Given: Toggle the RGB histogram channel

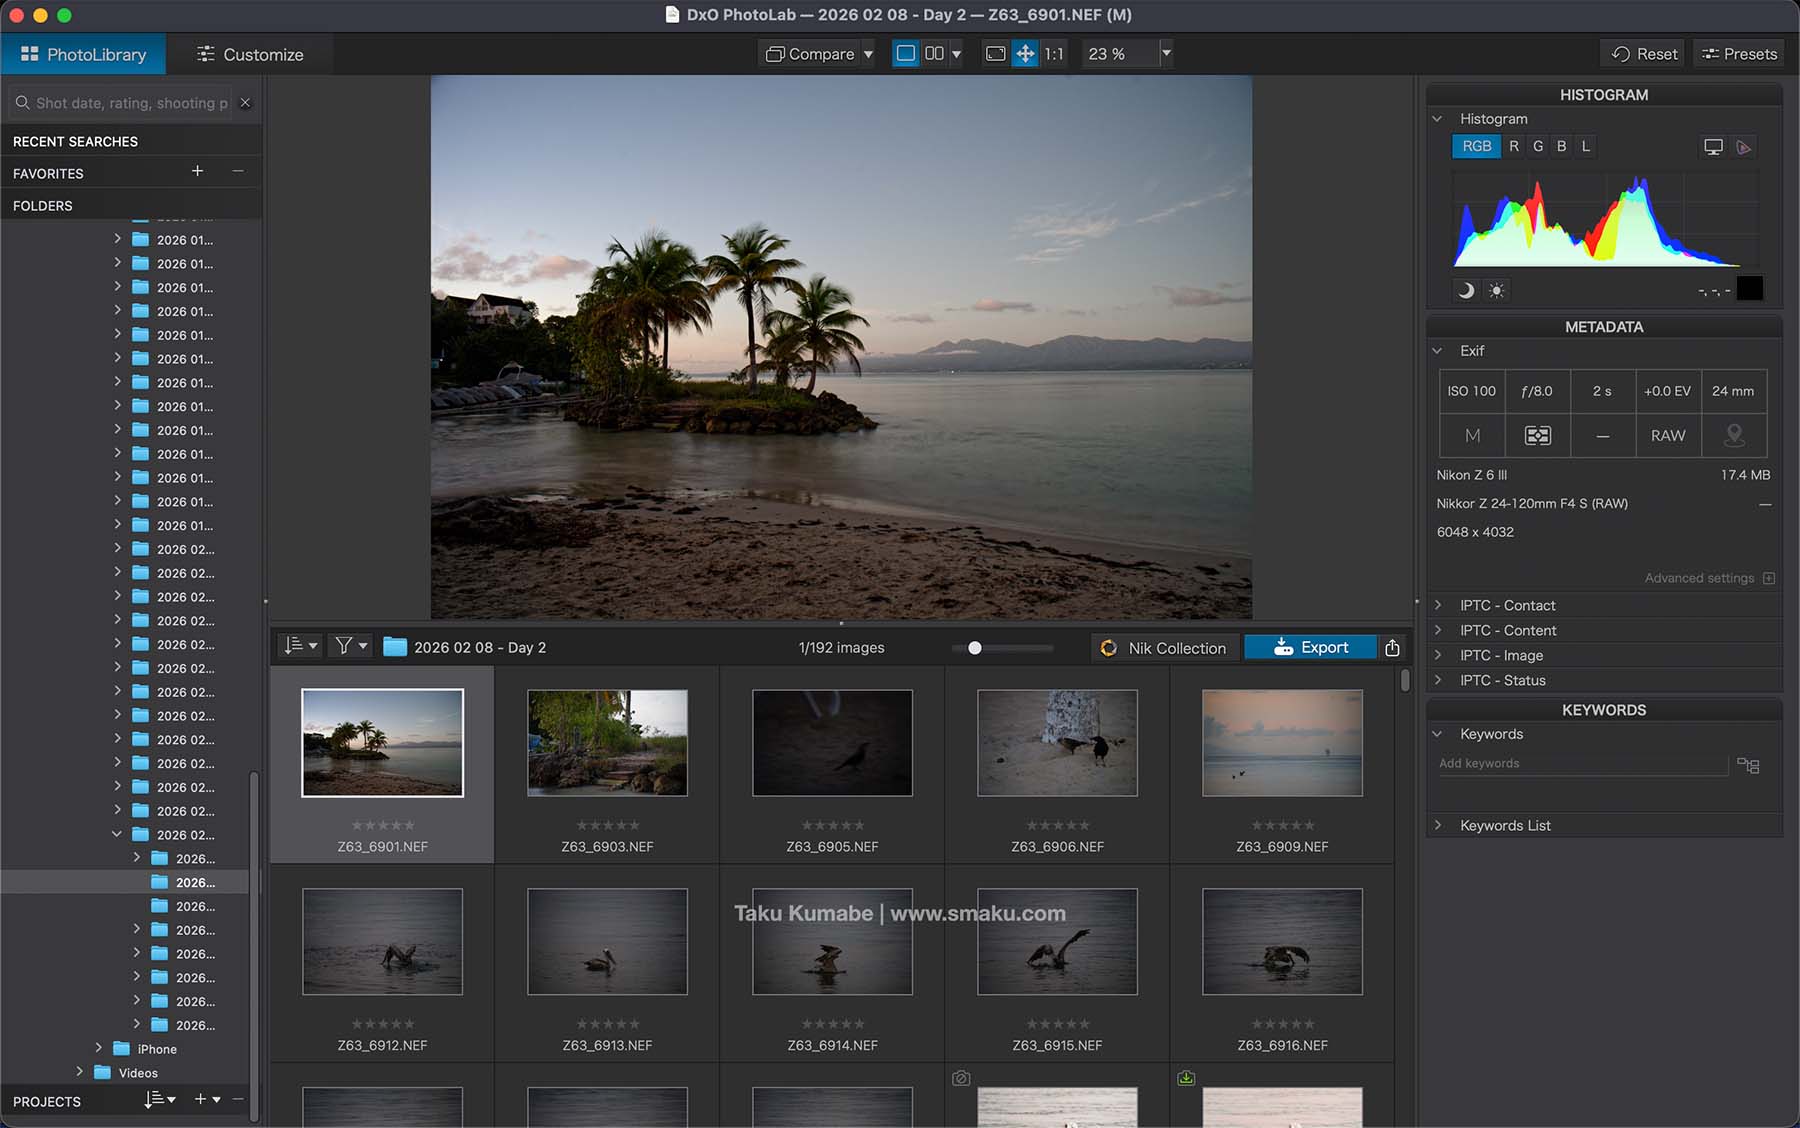Looking at the screenshot, I should [1476, 146].
